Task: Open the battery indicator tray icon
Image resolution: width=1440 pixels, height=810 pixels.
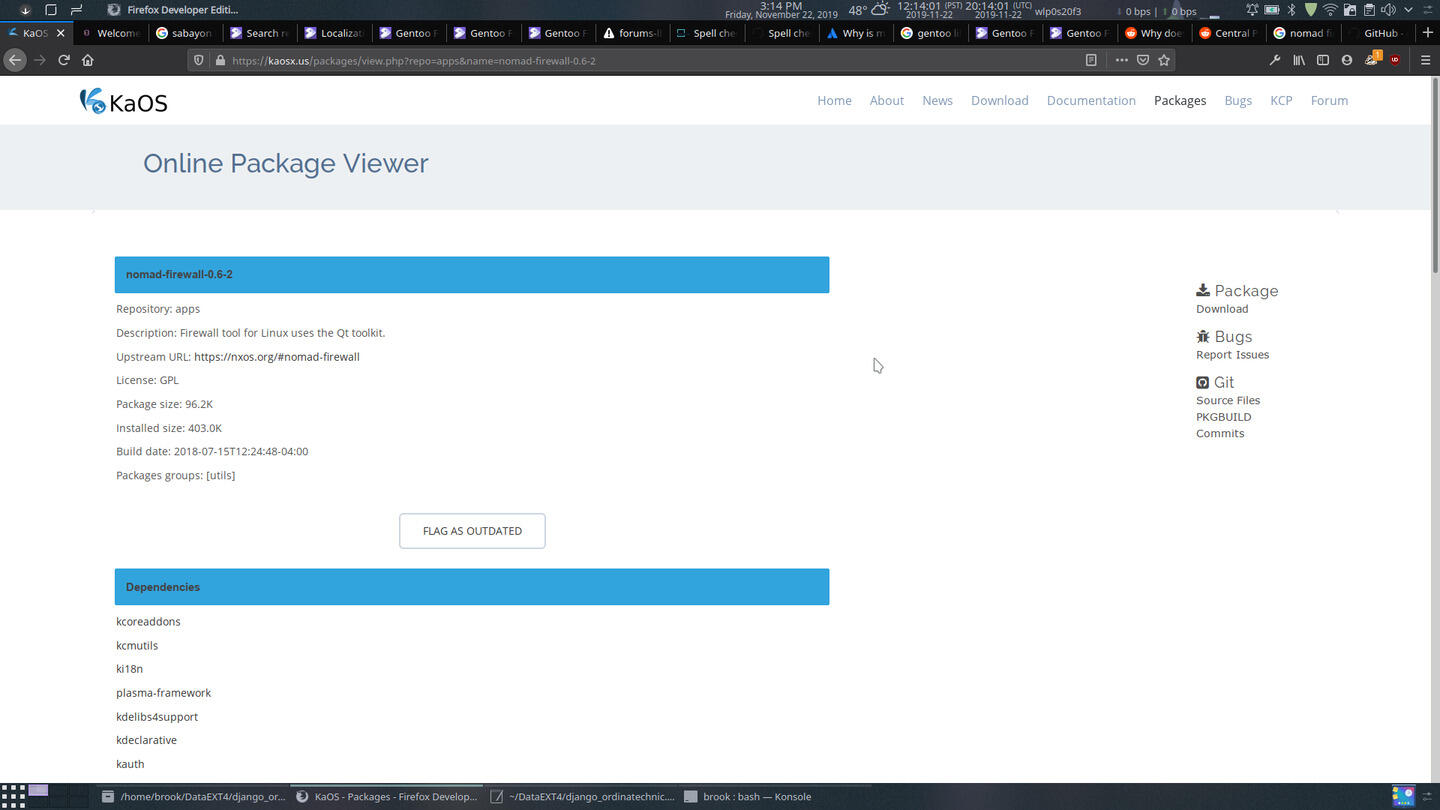Action: click(x=1272, y=10)
